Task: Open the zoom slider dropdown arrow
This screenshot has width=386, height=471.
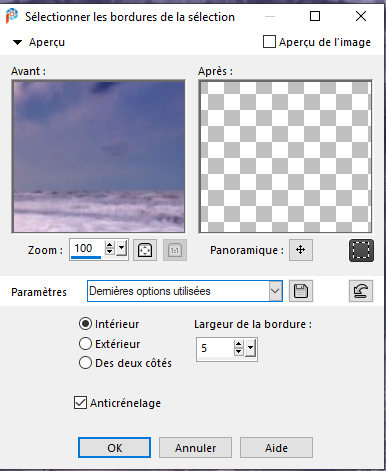Action: [x=122, y=248]
